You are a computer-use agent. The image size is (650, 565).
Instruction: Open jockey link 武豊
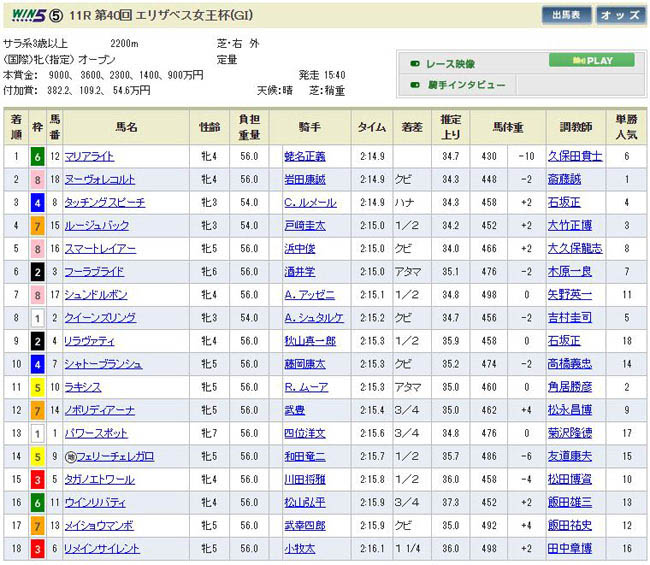tap(294, 410)
